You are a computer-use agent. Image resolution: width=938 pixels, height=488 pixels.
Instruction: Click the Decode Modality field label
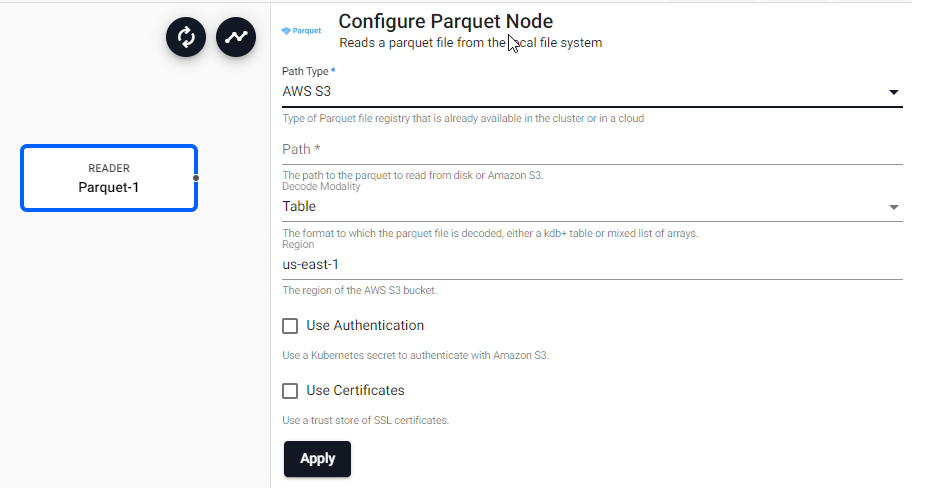click(x=321, y=187)
